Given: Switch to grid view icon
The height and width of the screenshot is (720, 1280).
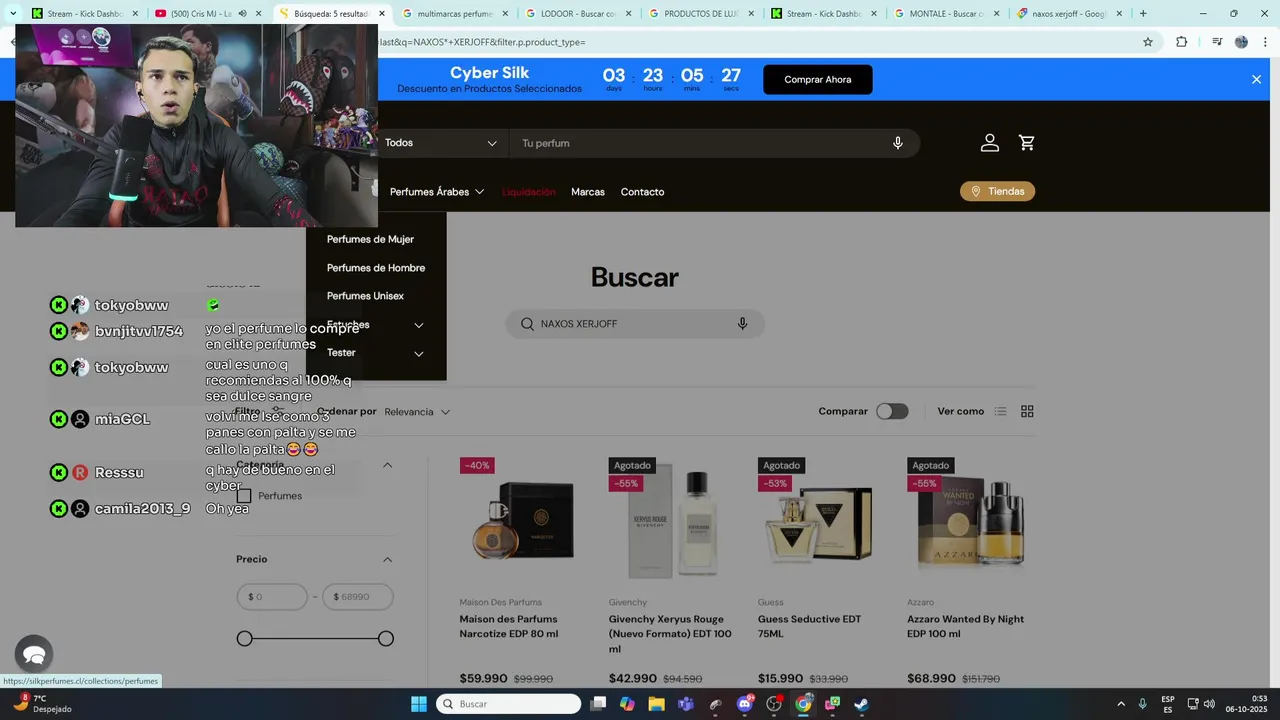Looking at the screenshot, I should tap(1027, 411).
